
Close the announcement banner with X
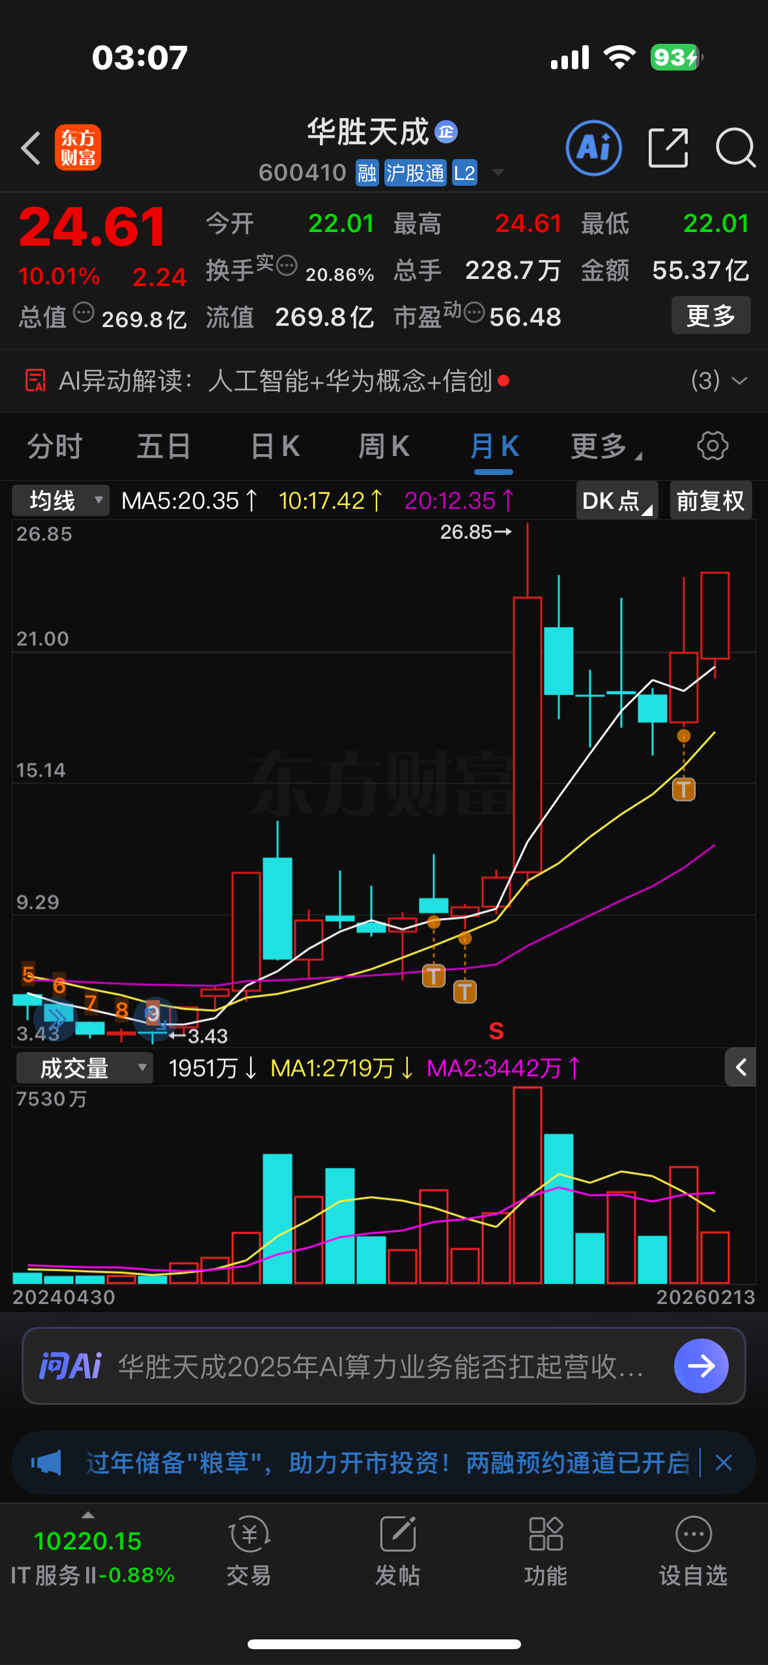pos(724,1463)
